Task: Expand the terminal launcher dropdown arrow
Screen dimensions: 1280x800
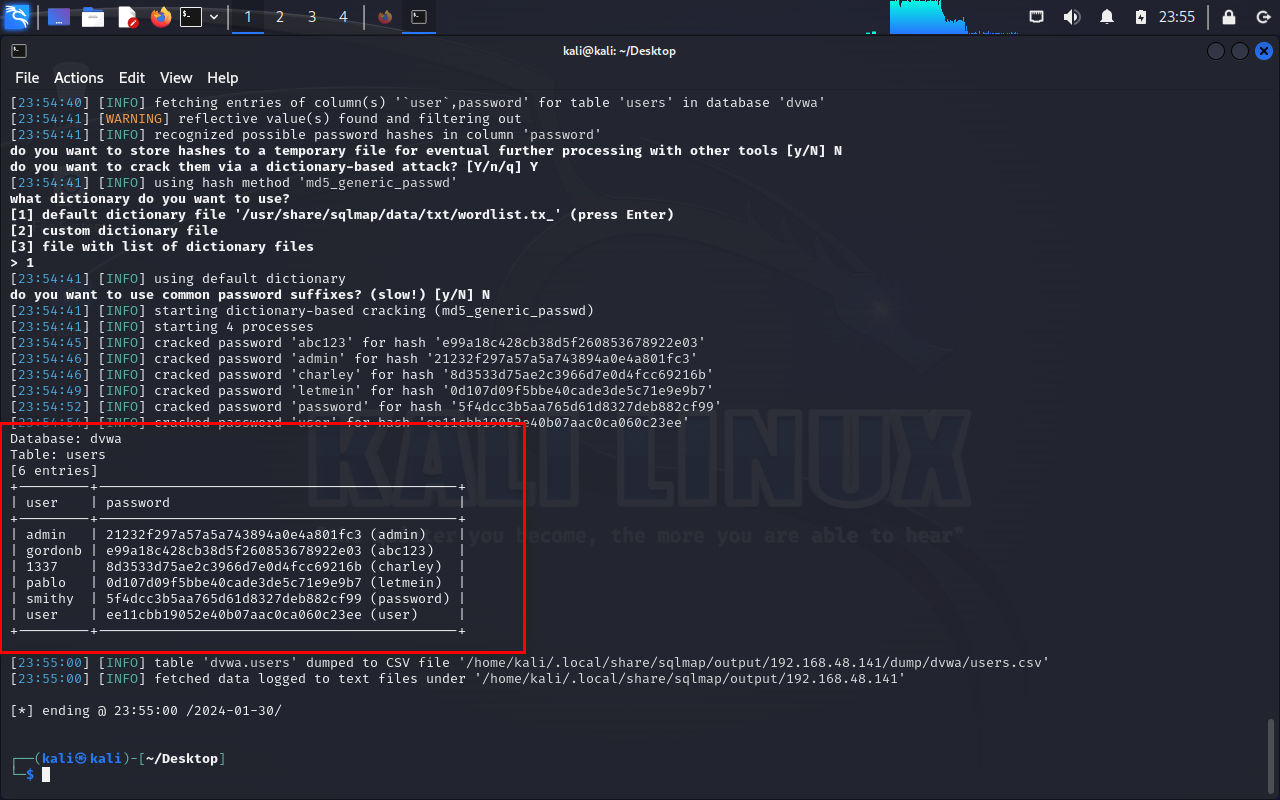Action: (x=214, y=17)
